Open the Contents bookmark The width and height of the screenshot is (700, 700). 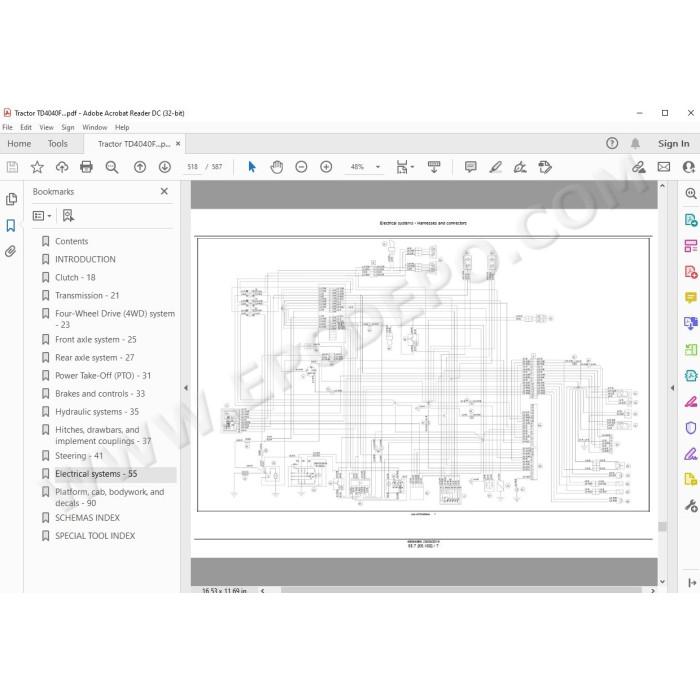pos(71,241)
